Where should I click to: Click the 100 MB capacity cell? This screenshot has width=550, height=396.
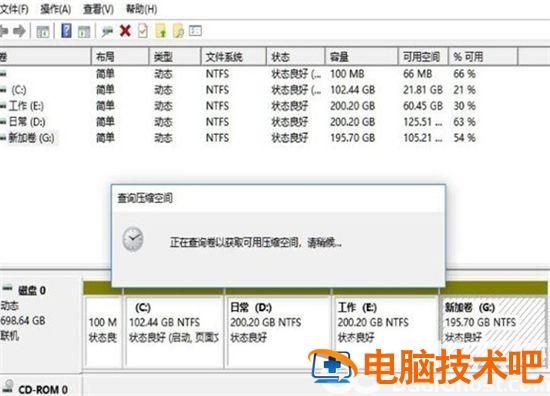point(347,74)
